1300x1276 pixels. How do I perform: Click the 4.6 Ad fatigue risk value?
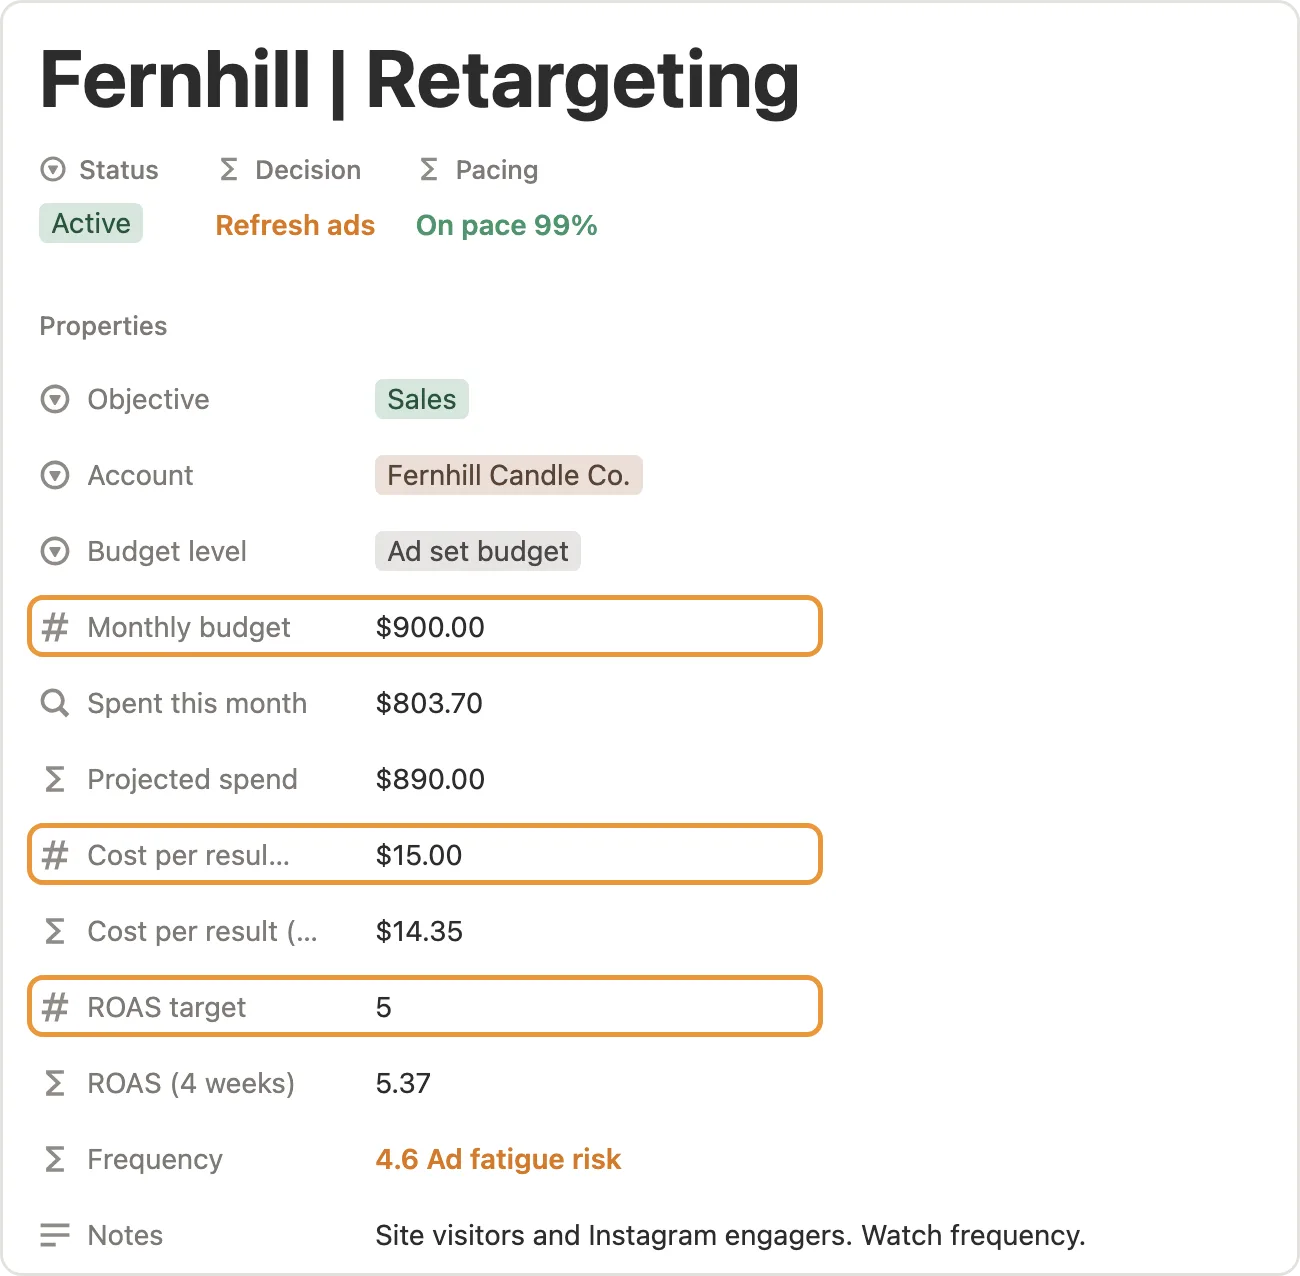point(498,1160)
